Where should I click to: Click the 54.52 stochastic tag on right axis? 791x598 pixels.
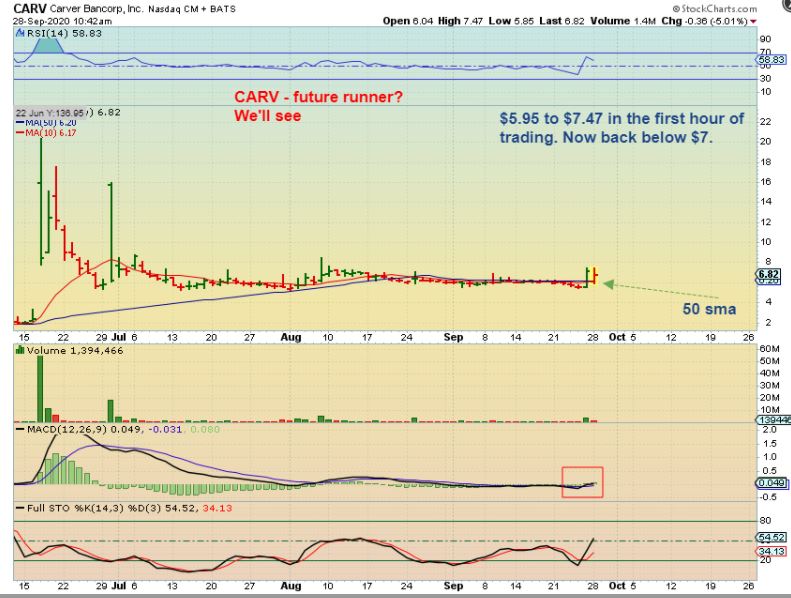[771, 538]
